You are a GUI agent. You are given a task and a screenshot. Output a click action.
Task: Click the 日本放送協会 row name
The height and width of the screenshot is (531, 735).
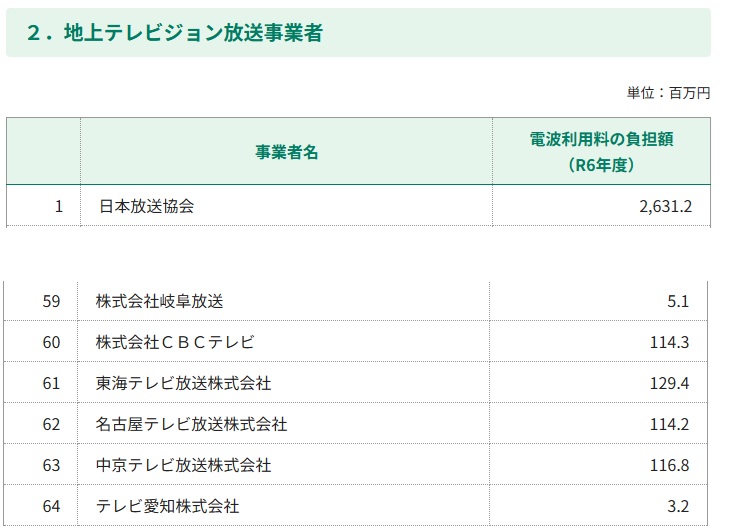(x=146, y=207)
